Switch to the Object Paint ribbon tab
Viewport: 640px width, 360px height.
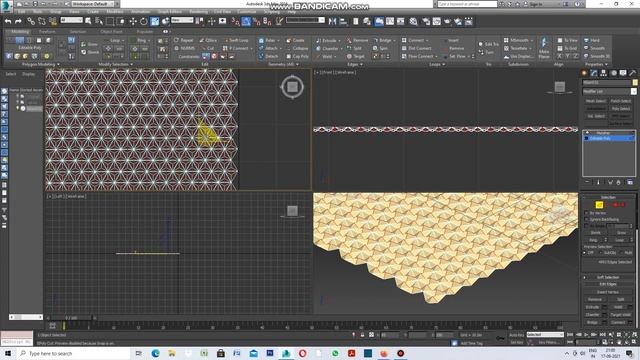(x=111, y=31)
